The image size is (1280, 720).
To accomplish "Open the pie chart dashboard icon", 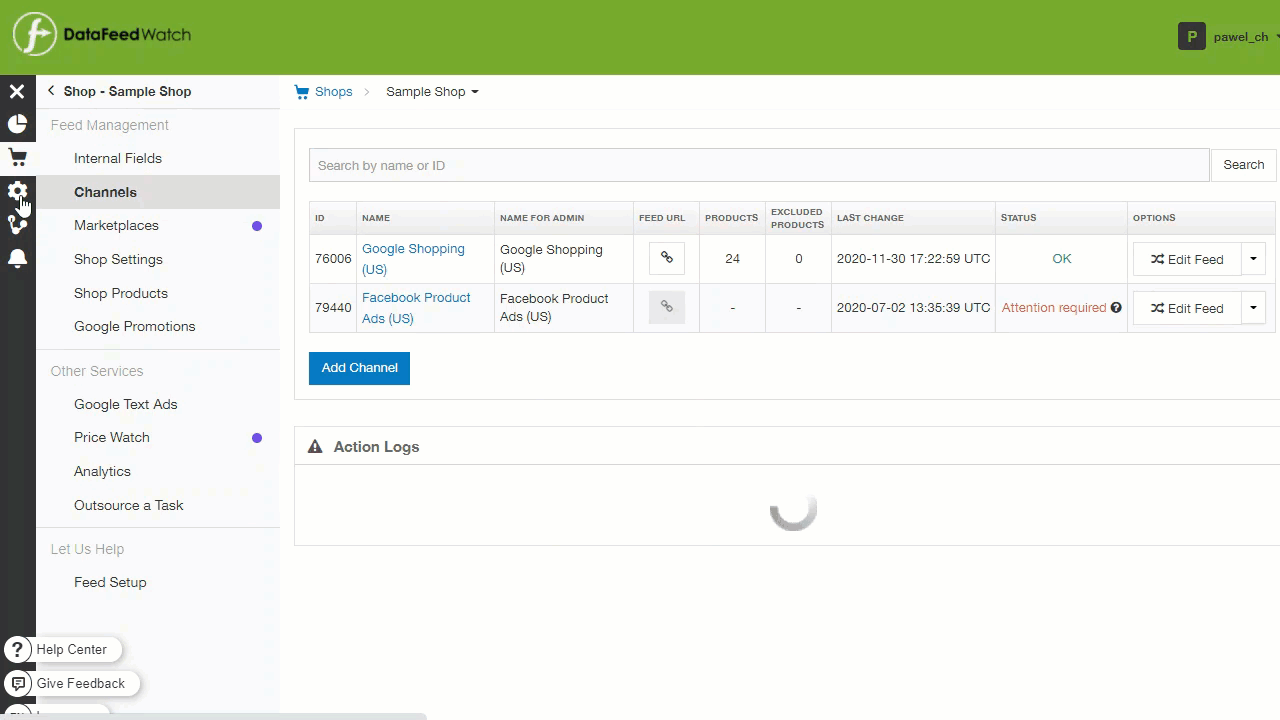I will pos(17,124).
